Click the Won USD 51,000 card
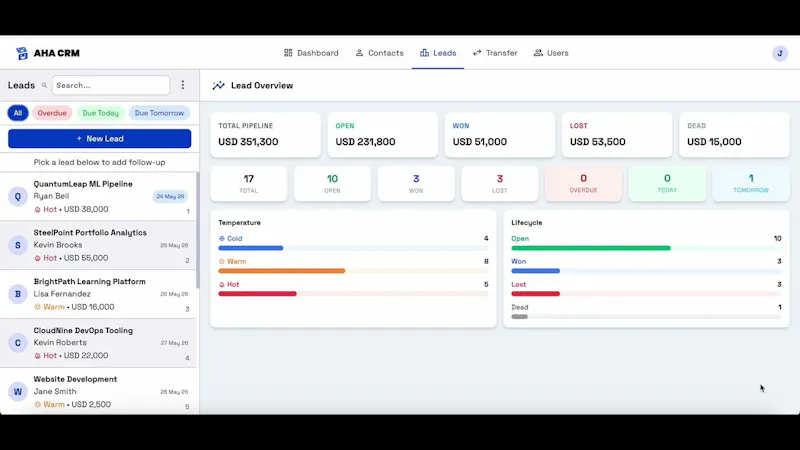Image resolution: width=800 pixels, height=450 pixels. (x=499, y=135)
